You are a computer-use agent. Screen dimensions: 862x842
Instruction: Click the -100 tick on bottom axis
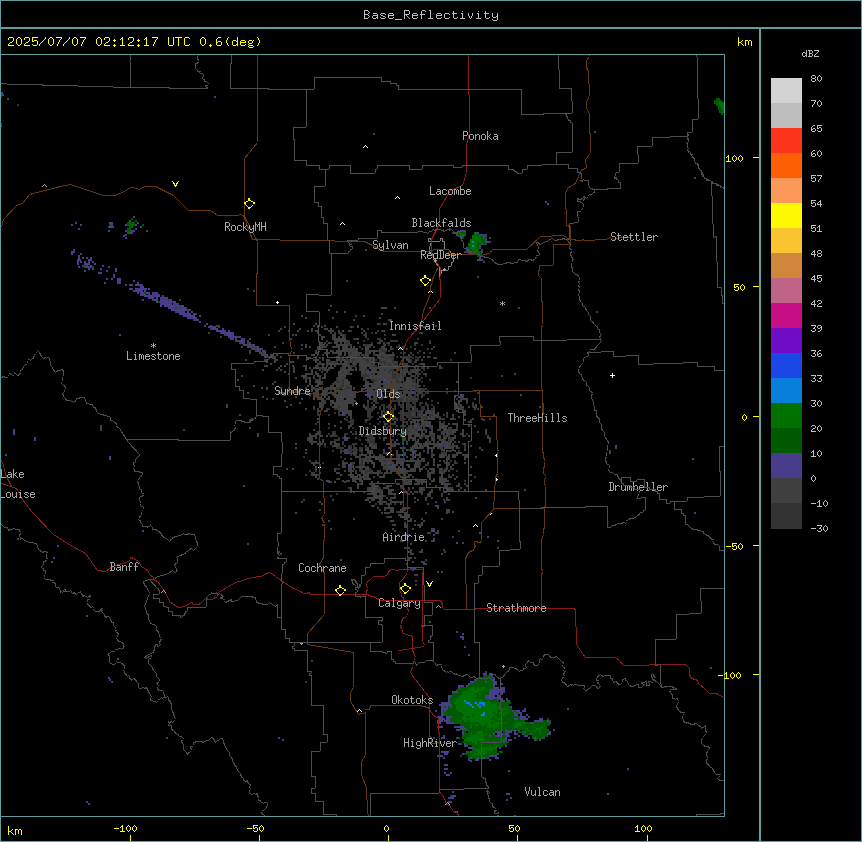coord(126,828)
